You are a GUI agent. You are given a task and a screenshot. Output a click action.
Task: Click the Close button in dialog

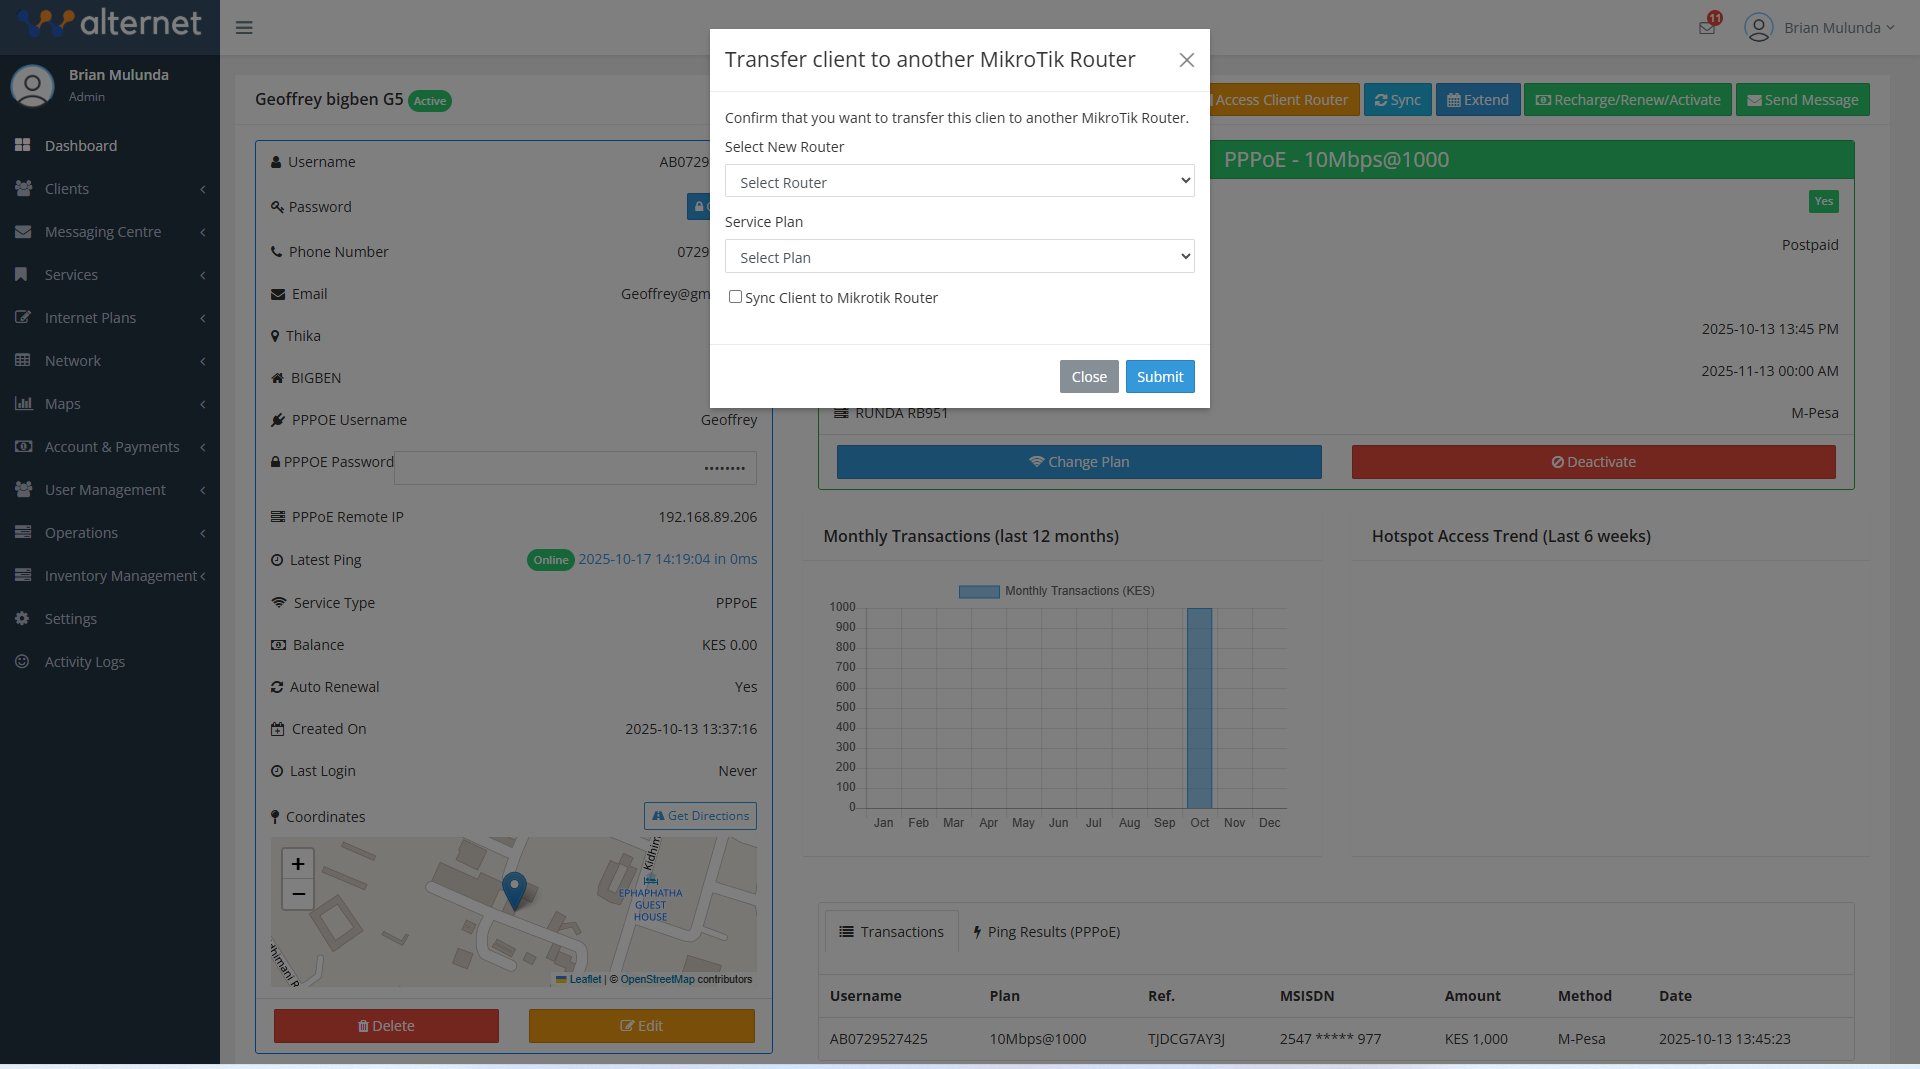click(1088, 377)
